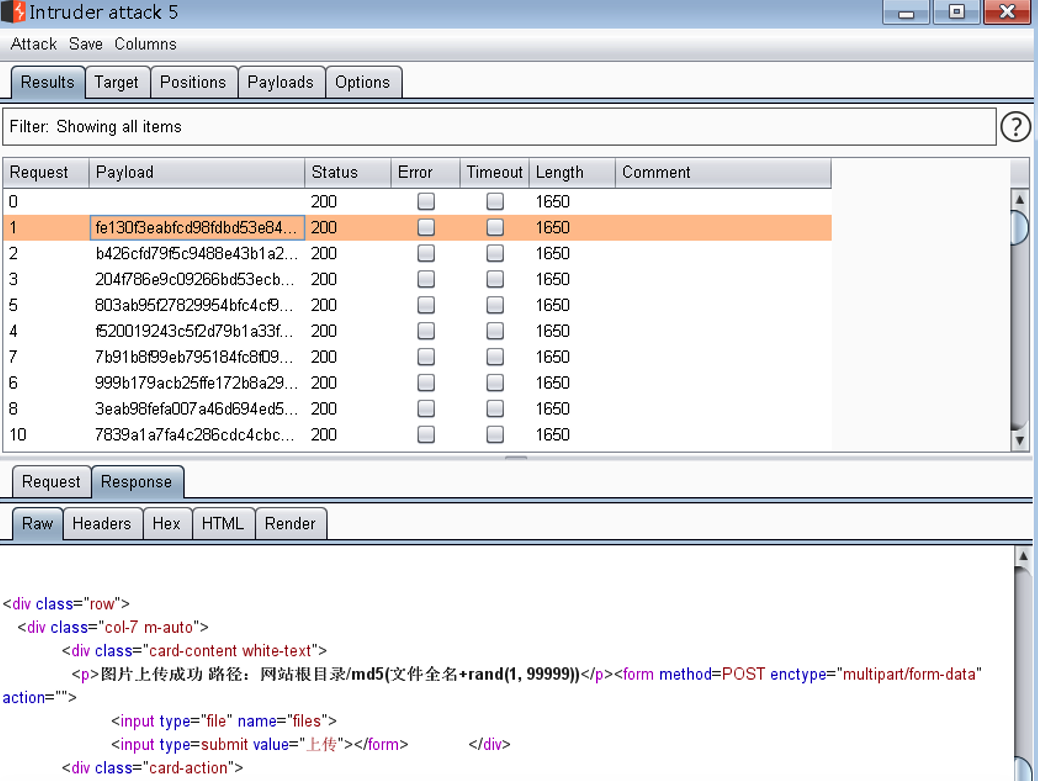Switch to the Positions tab
Image resolution: width=1038 pixels, height=781 pixels.
click(x=193, y=83)
